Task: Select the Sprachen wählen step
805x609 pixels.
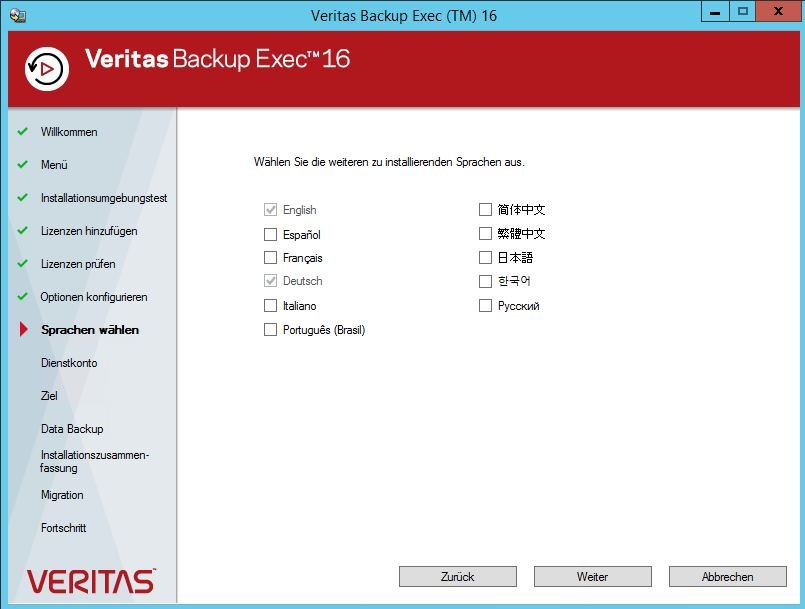Action: (90, 330)
